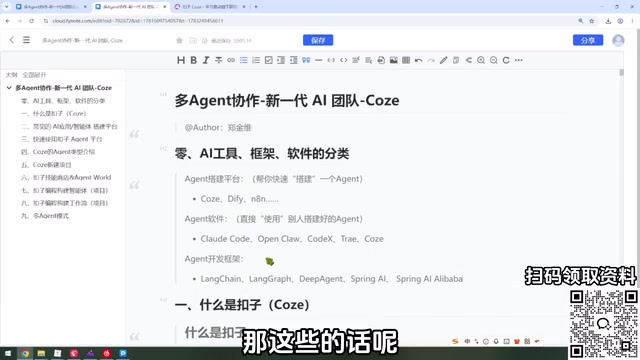Click the print or export file icon

[x=381, y=60]
